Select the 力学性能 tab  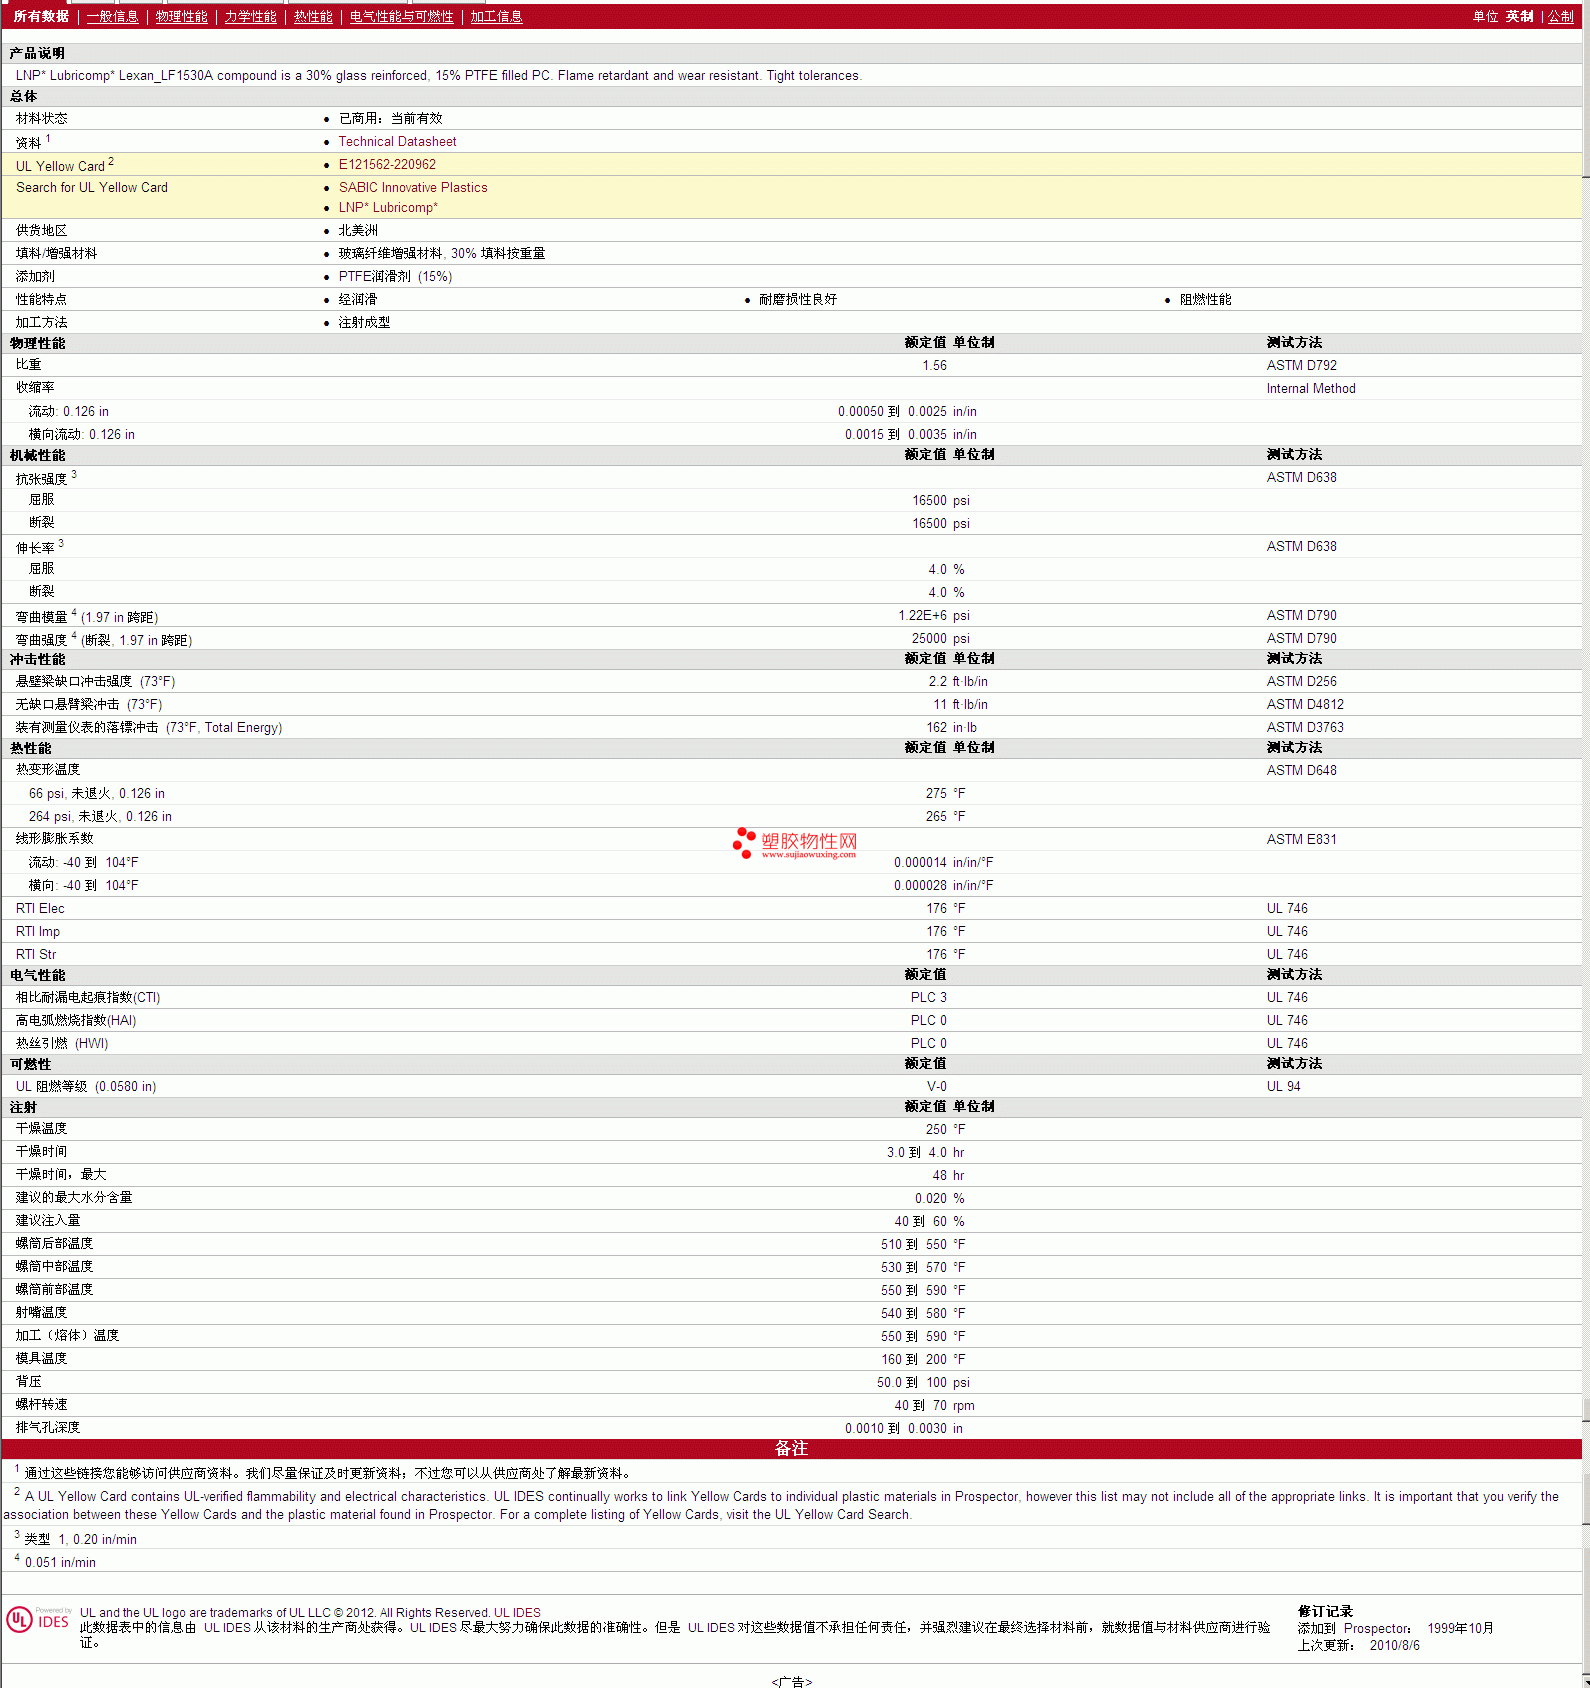pyautogui.click(x=250, y=16)
